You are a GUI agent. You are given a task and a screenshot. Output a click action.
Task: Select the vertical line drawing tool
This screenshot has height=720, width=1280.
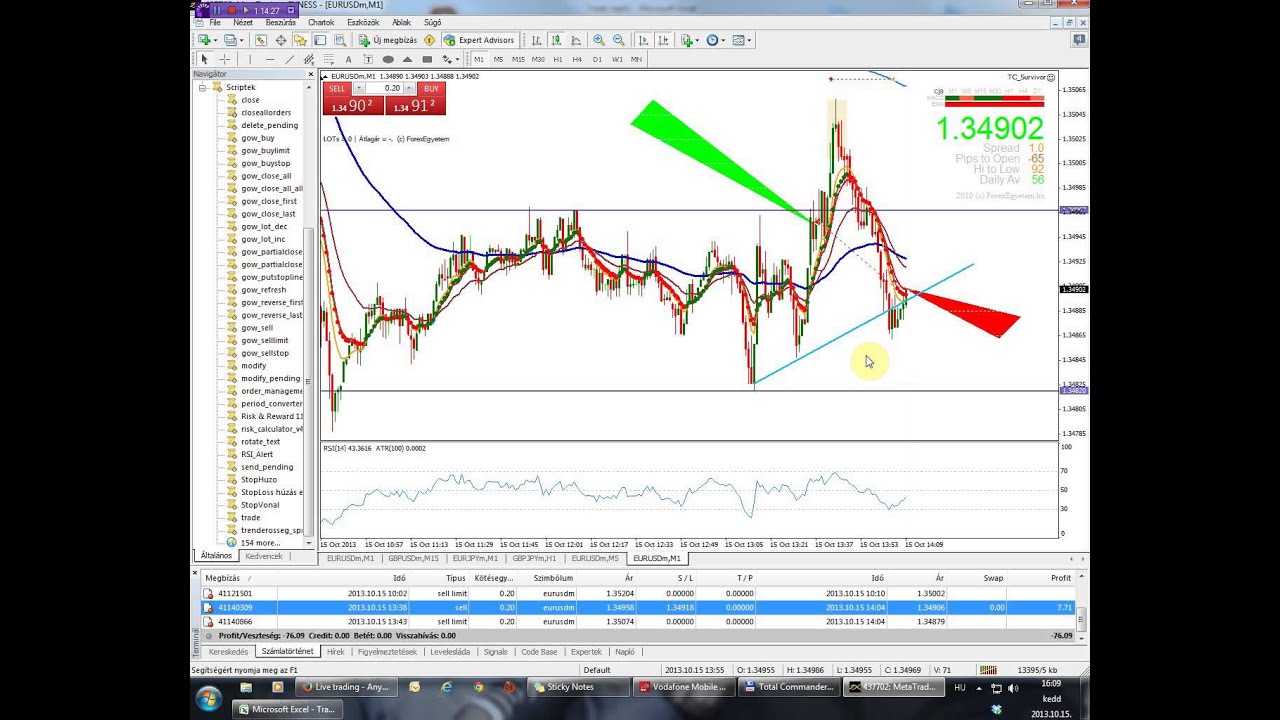click(250, 59)
